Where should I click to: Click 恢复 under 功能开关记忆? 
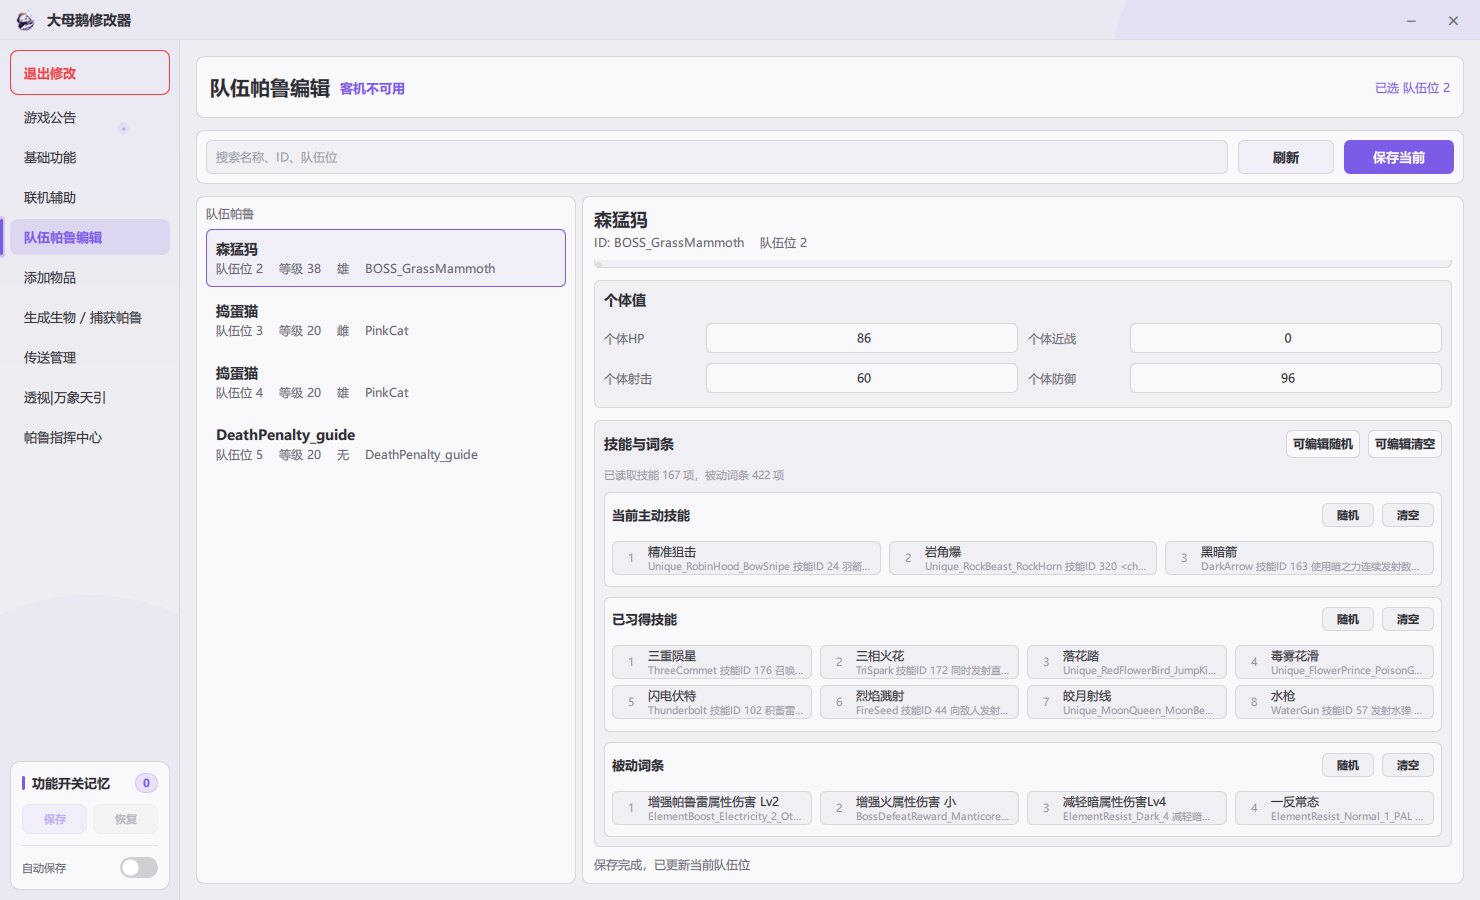[x=126, y=819]
